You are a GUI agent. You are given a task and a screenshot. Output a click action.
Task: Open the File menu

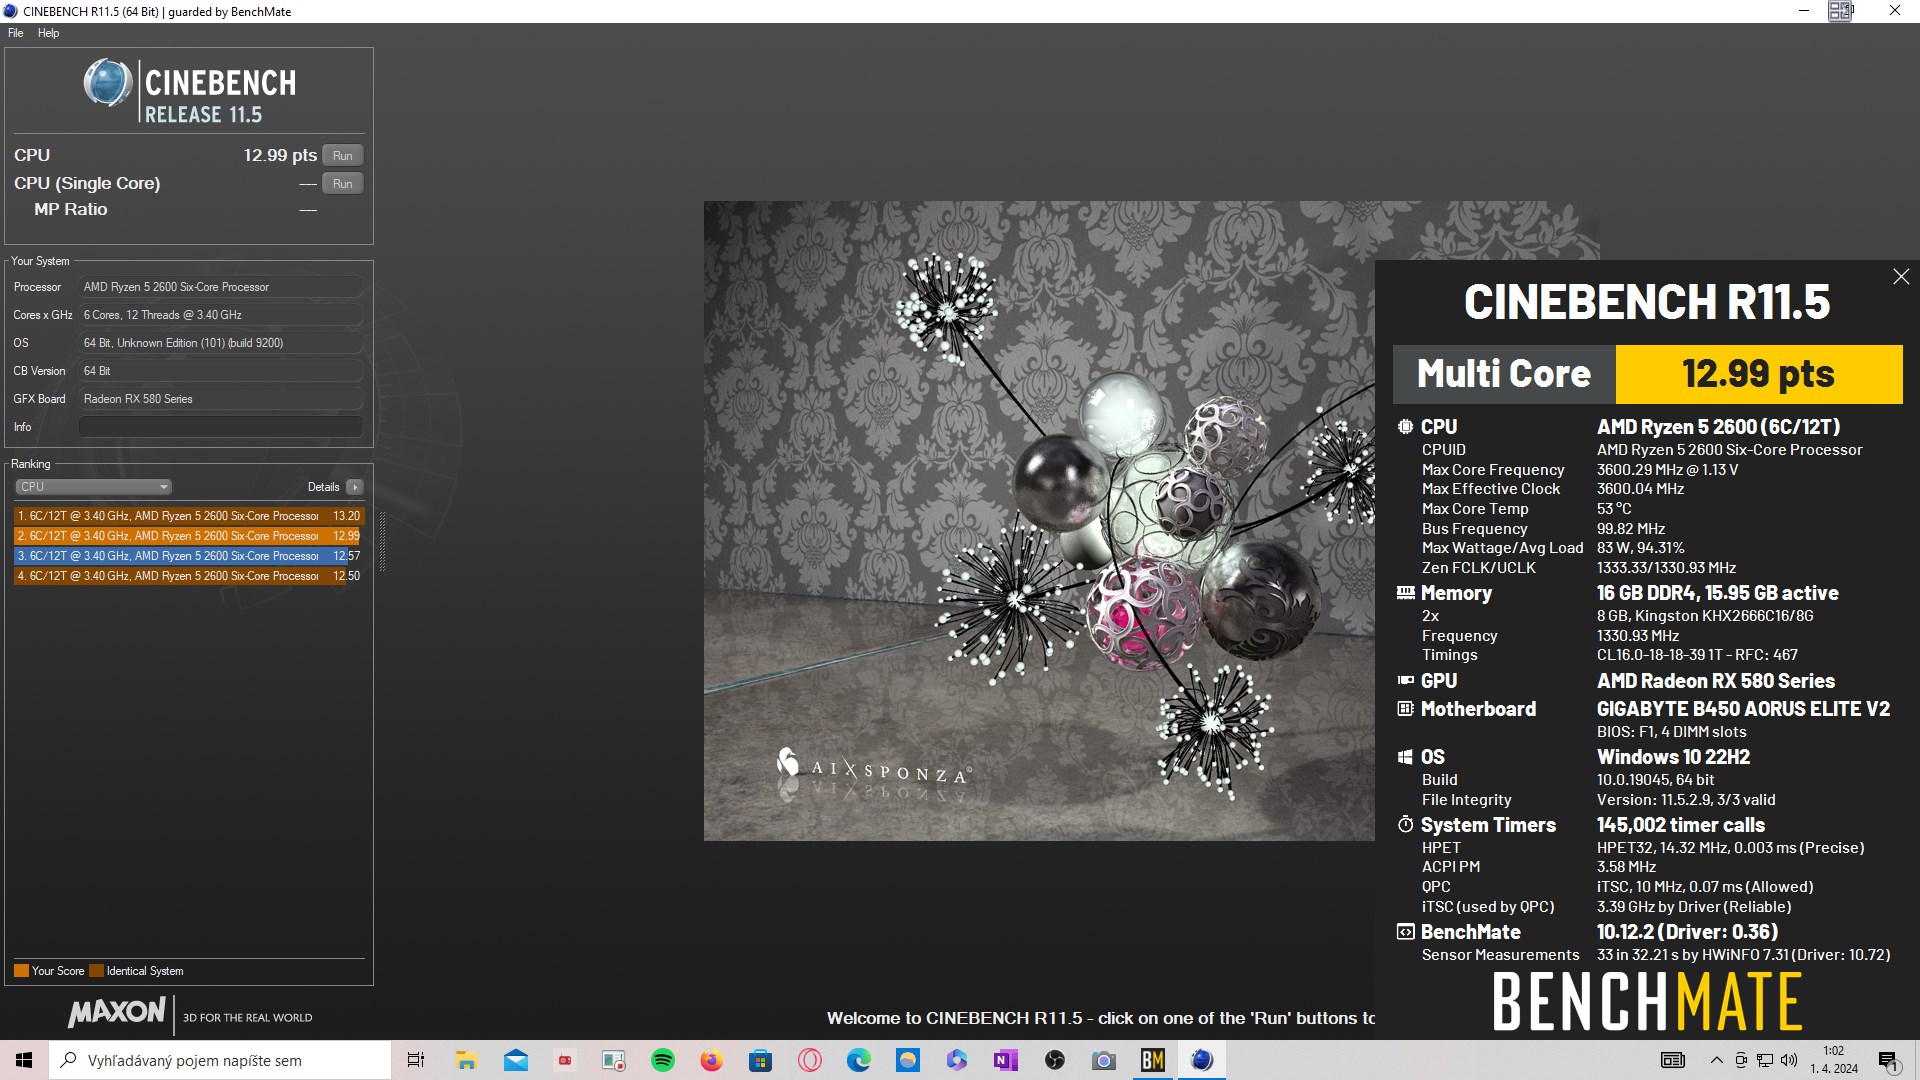[x=16, y=33]
